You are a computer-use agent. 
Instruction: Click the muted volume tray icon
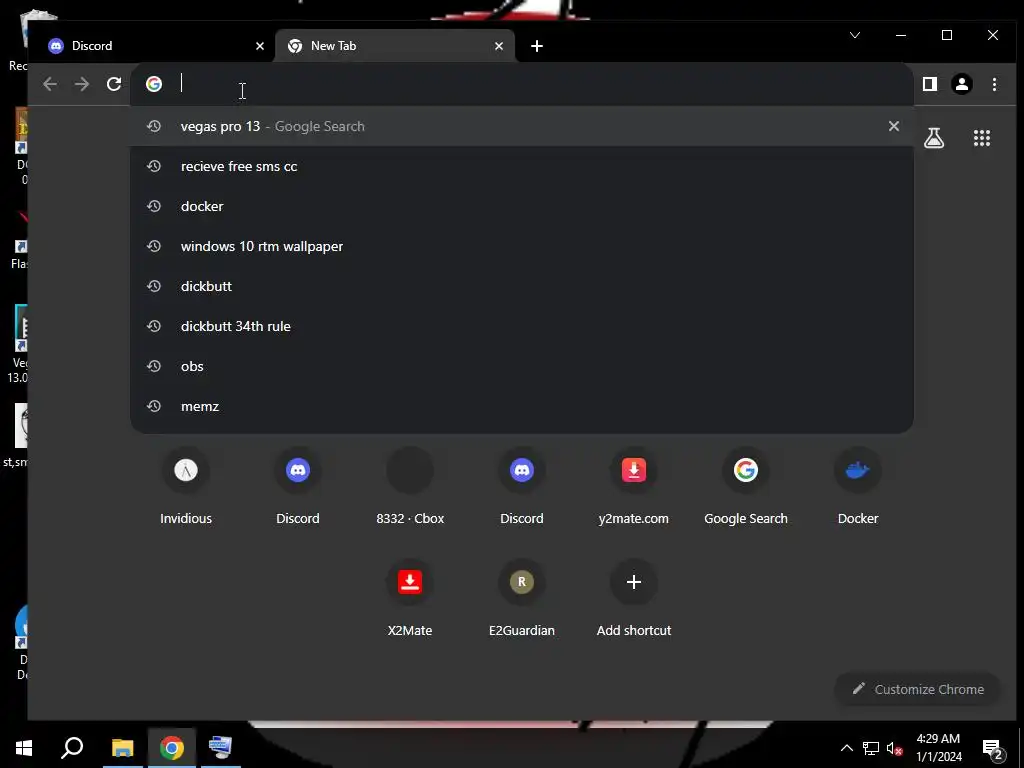(894, 748)
